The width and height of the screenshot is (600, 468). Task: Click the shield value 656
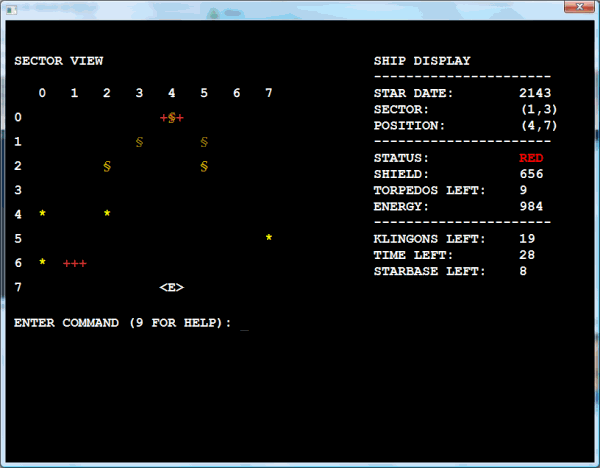(531, 174)
